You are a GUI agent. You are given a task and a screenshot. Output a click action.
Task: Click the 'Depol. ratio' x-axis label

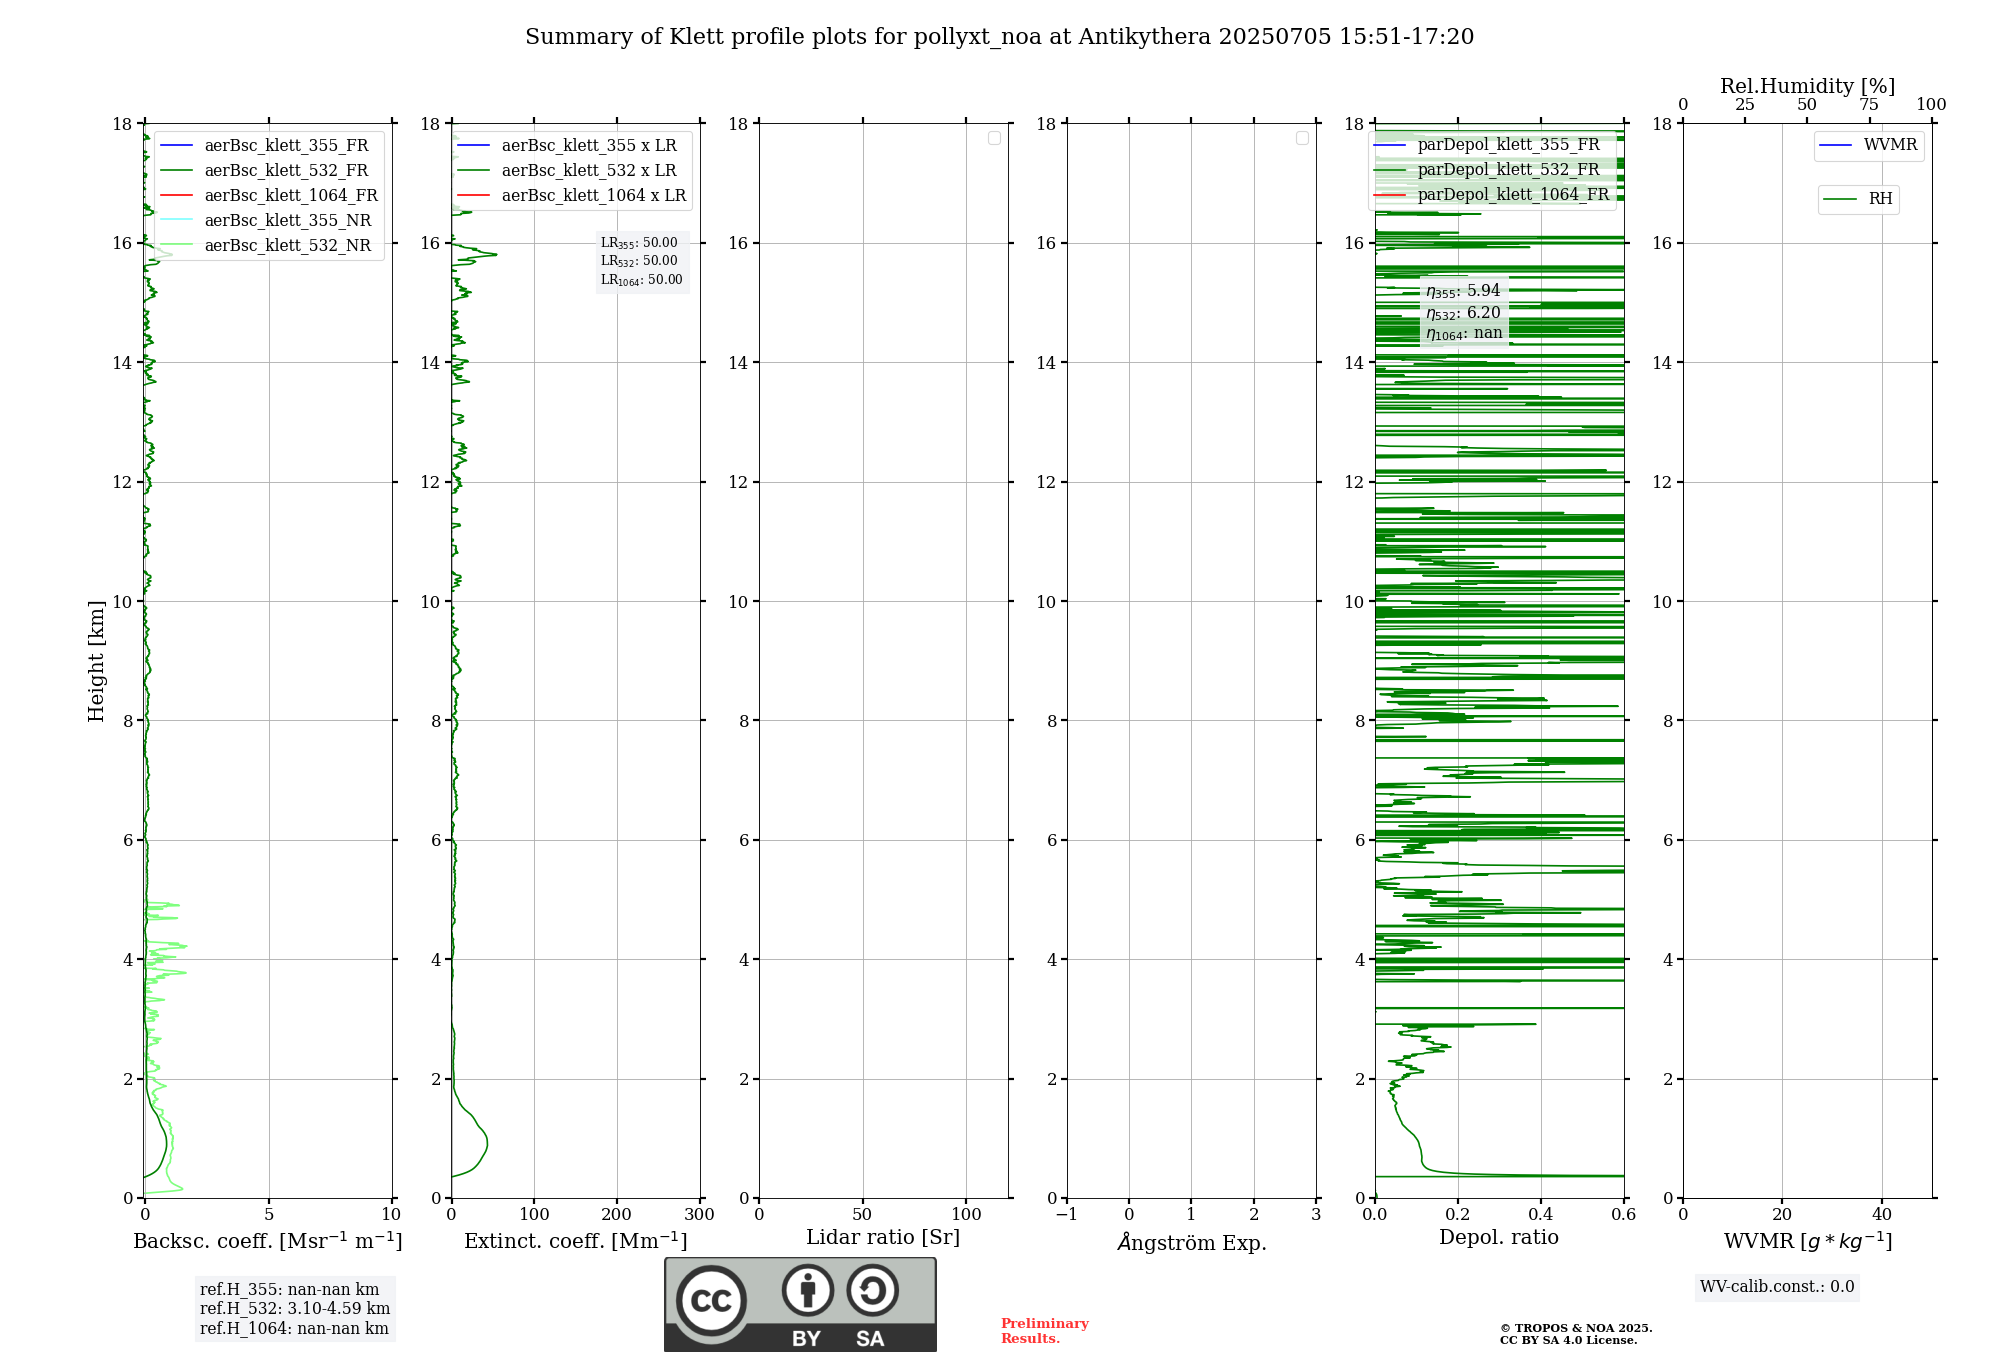(x=1499, y=1238)
